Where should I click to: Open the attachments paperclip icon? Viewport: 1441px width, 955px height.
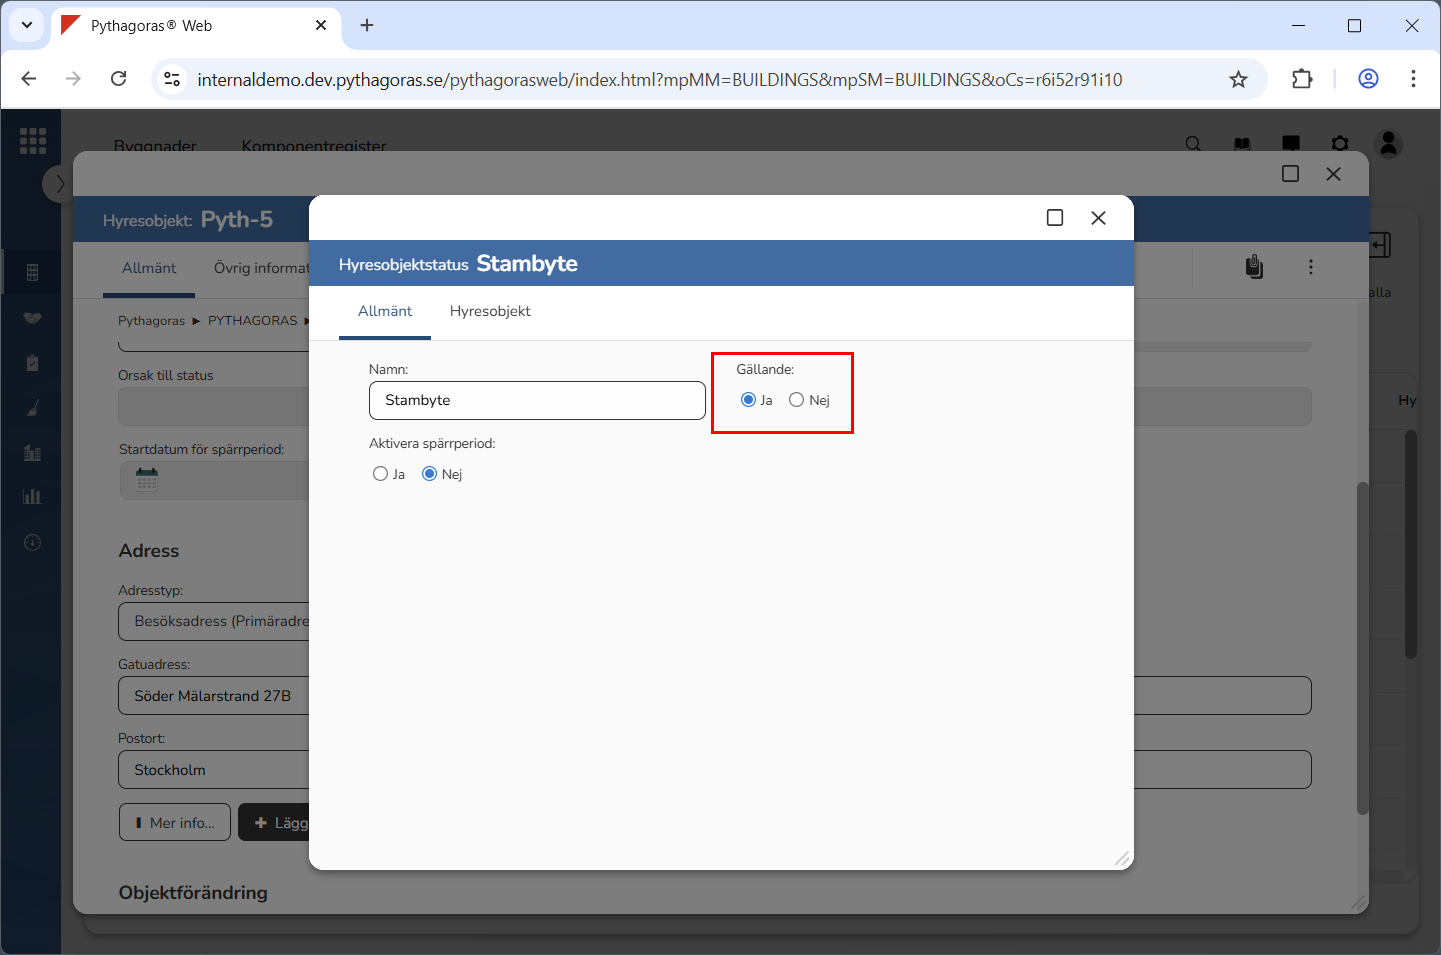click(x=1254, y=267)
